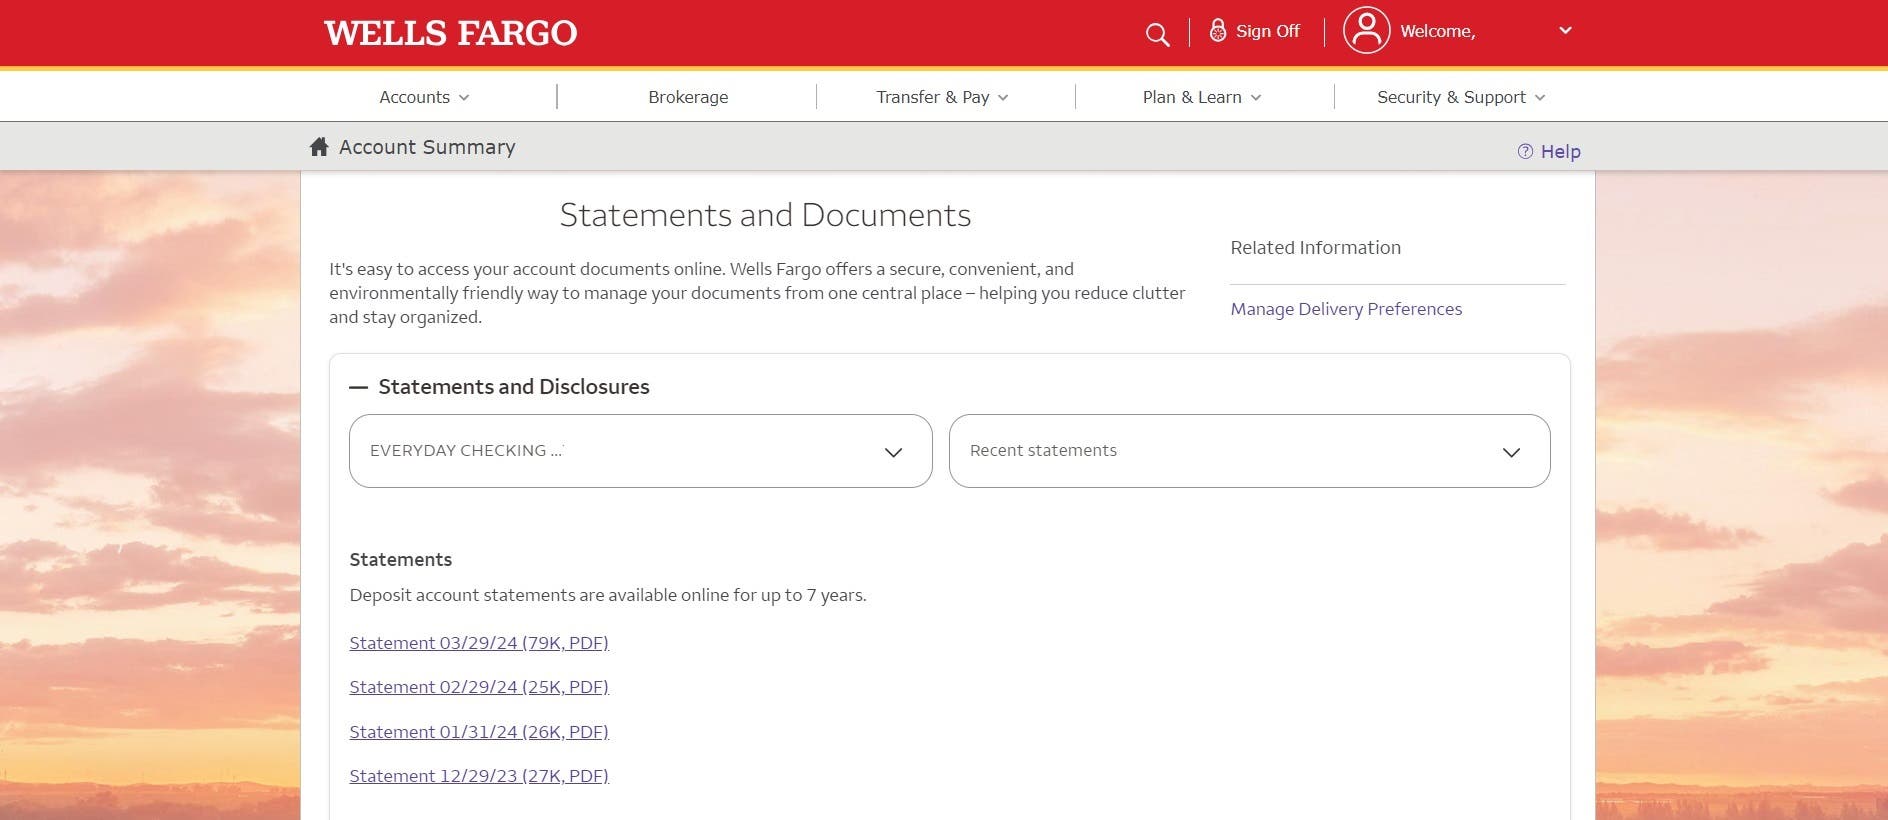Screen dimensions: 1888x820
Task: Click the search magnifying glass icon
Action: 1157,35
